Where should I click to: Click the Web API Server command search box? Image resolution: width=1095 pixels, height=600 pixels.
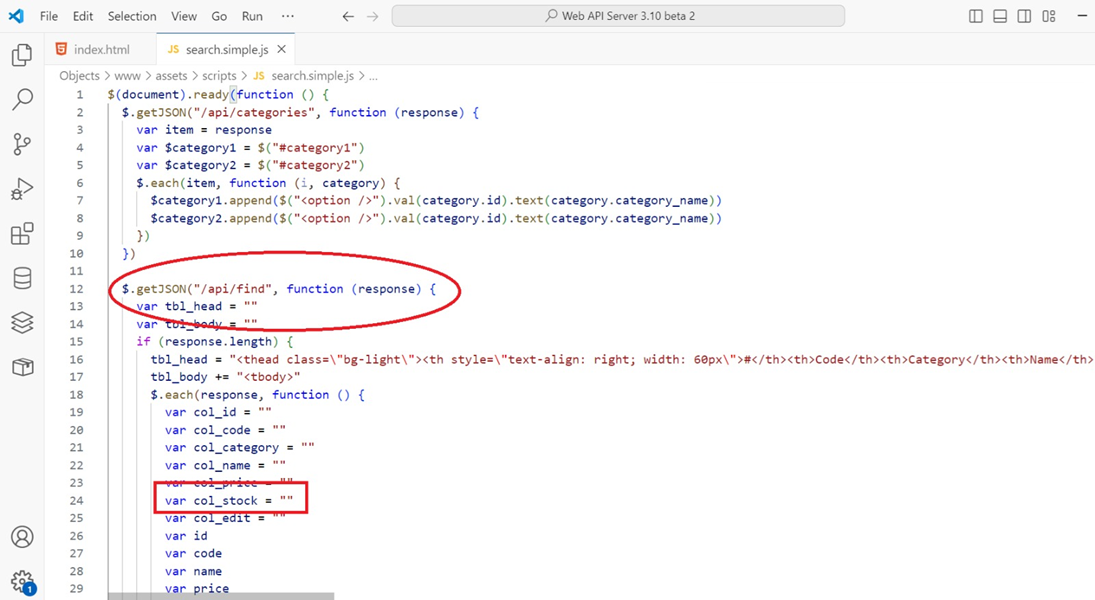tap(618, 16)
